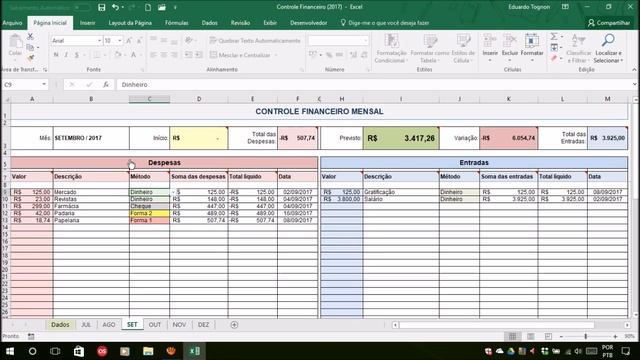Image resolution: width=640 pixels, height=360 pixels.
Task: Toggle underline (S) formatting
Action: 76,55
